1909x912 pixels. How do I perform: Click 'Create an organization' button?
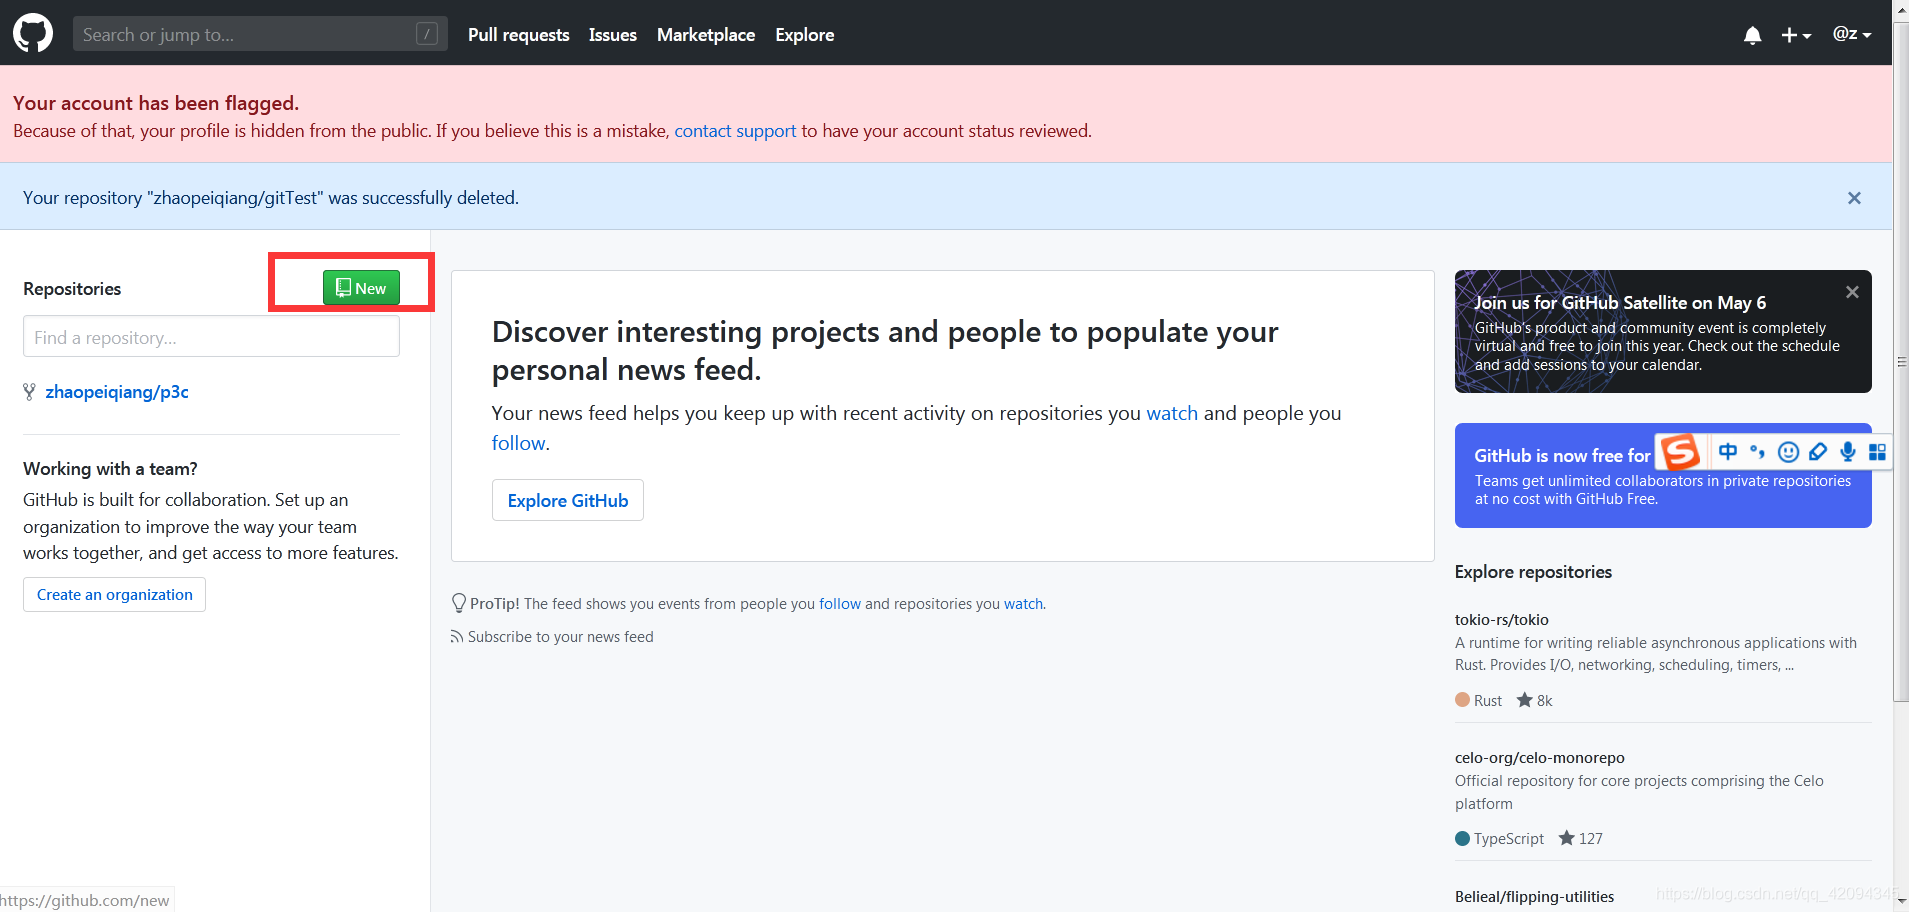pos(114,595)
